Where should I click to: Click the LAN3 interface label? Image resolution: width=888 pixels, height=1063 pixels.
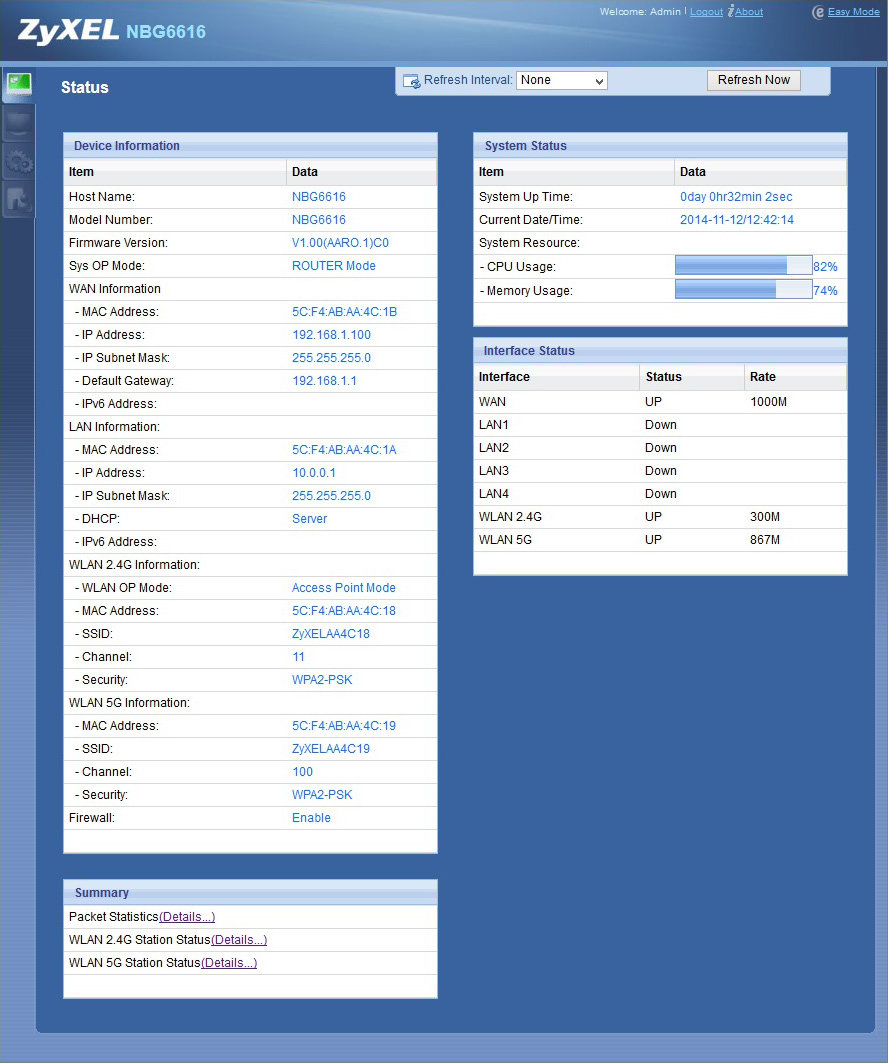[x=493, y=470]
